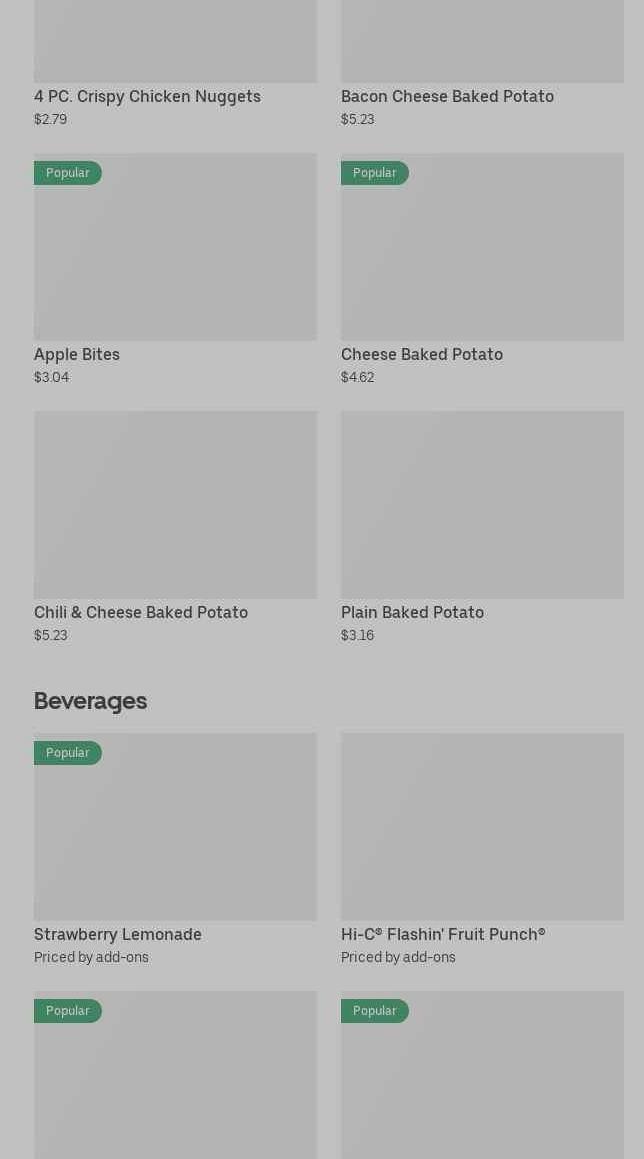
Task: Open the Plain Baked Potato photo
Action: 482,505
